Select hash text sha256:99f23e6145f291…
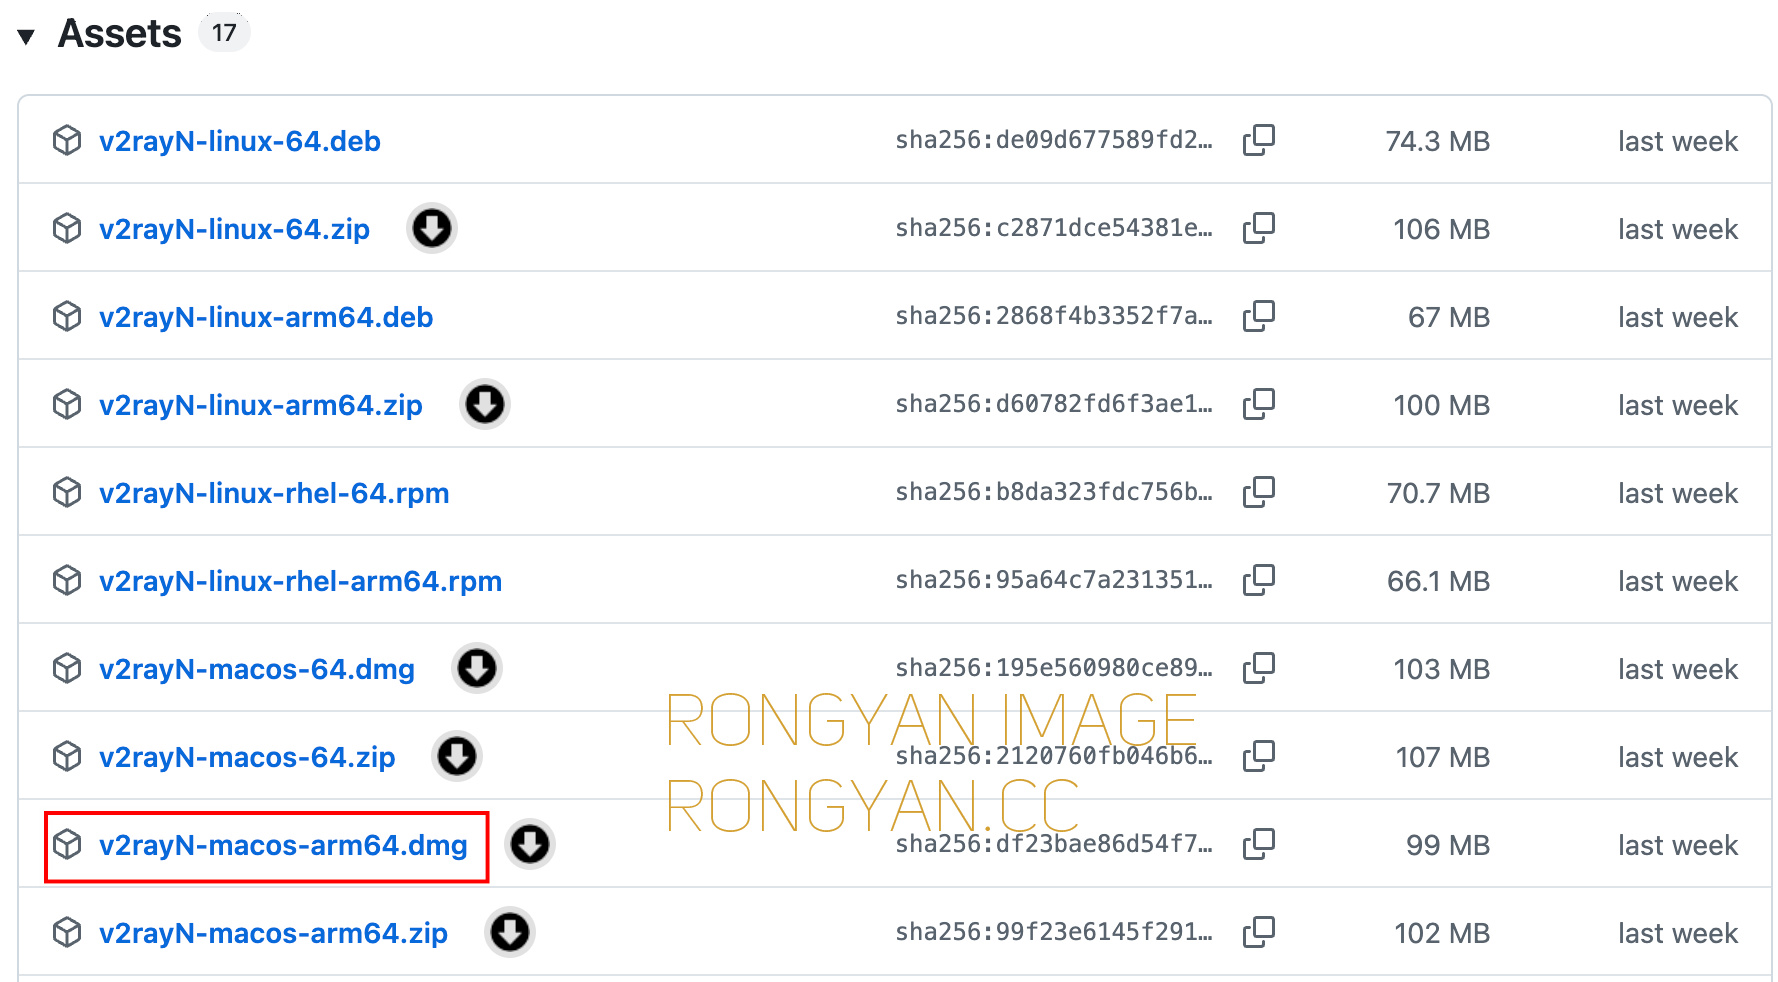 (x=1054, y=932)
